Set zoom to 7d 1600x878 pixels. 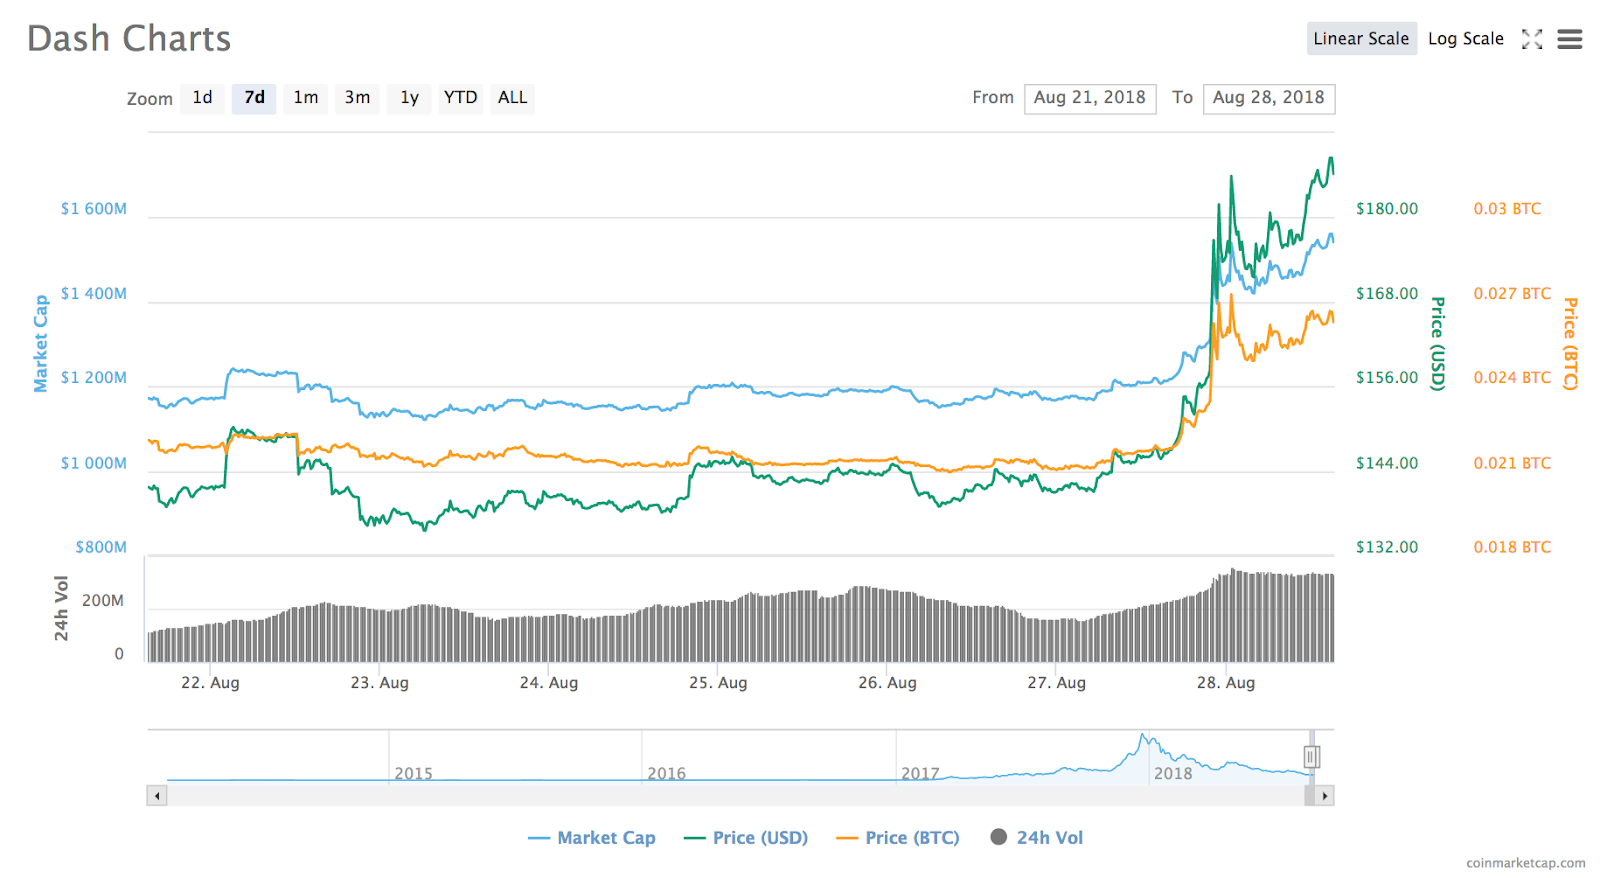pos(254,98)
